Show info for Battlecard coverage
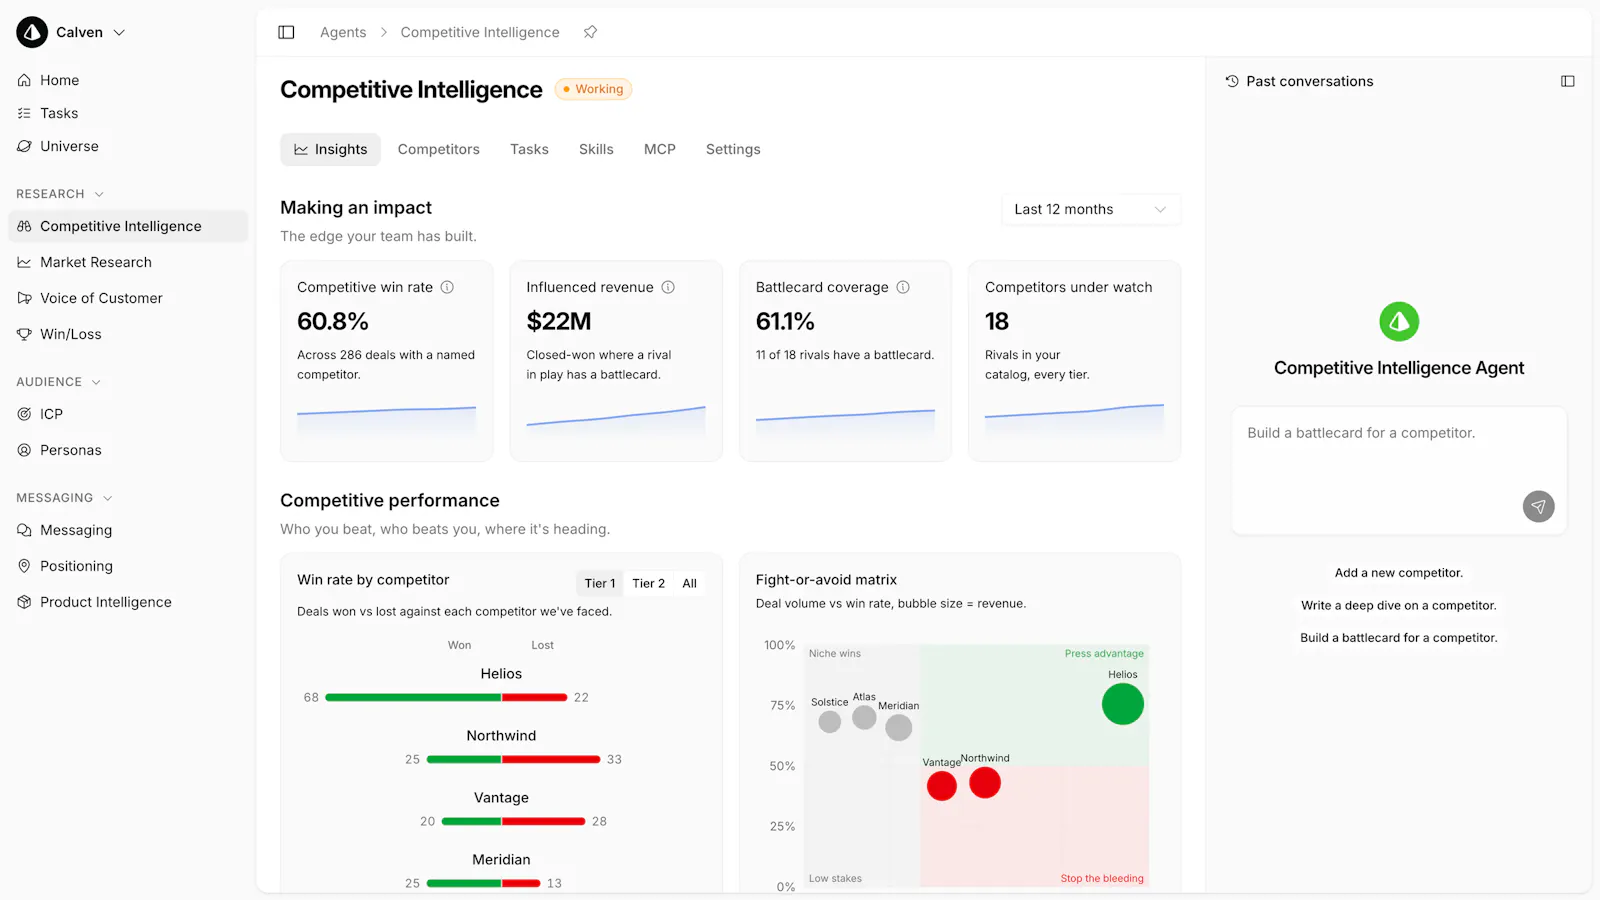The image size is (1600, 900). (x=903, y=287)
